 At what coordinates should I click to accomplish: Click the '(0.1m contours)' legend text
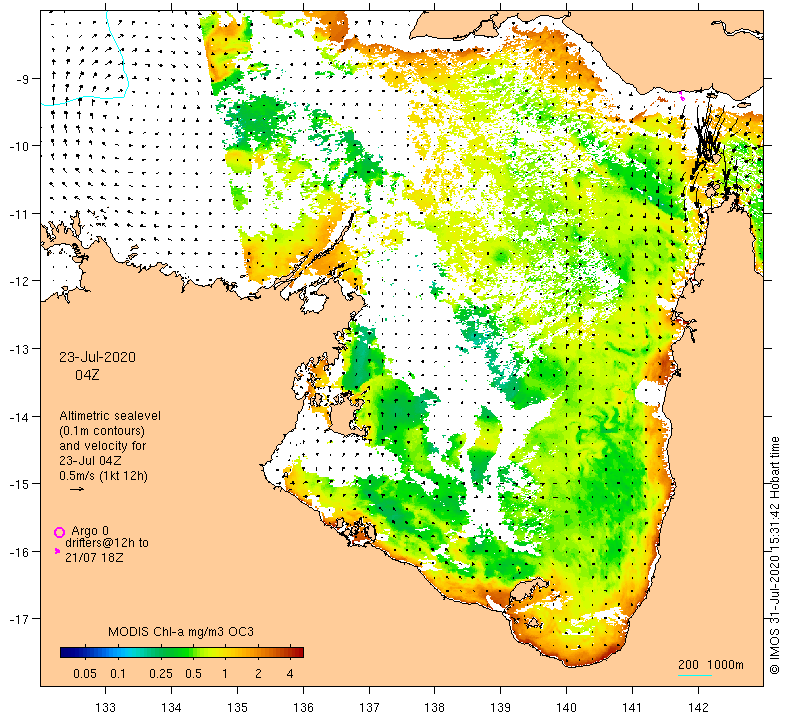point(102,431)
